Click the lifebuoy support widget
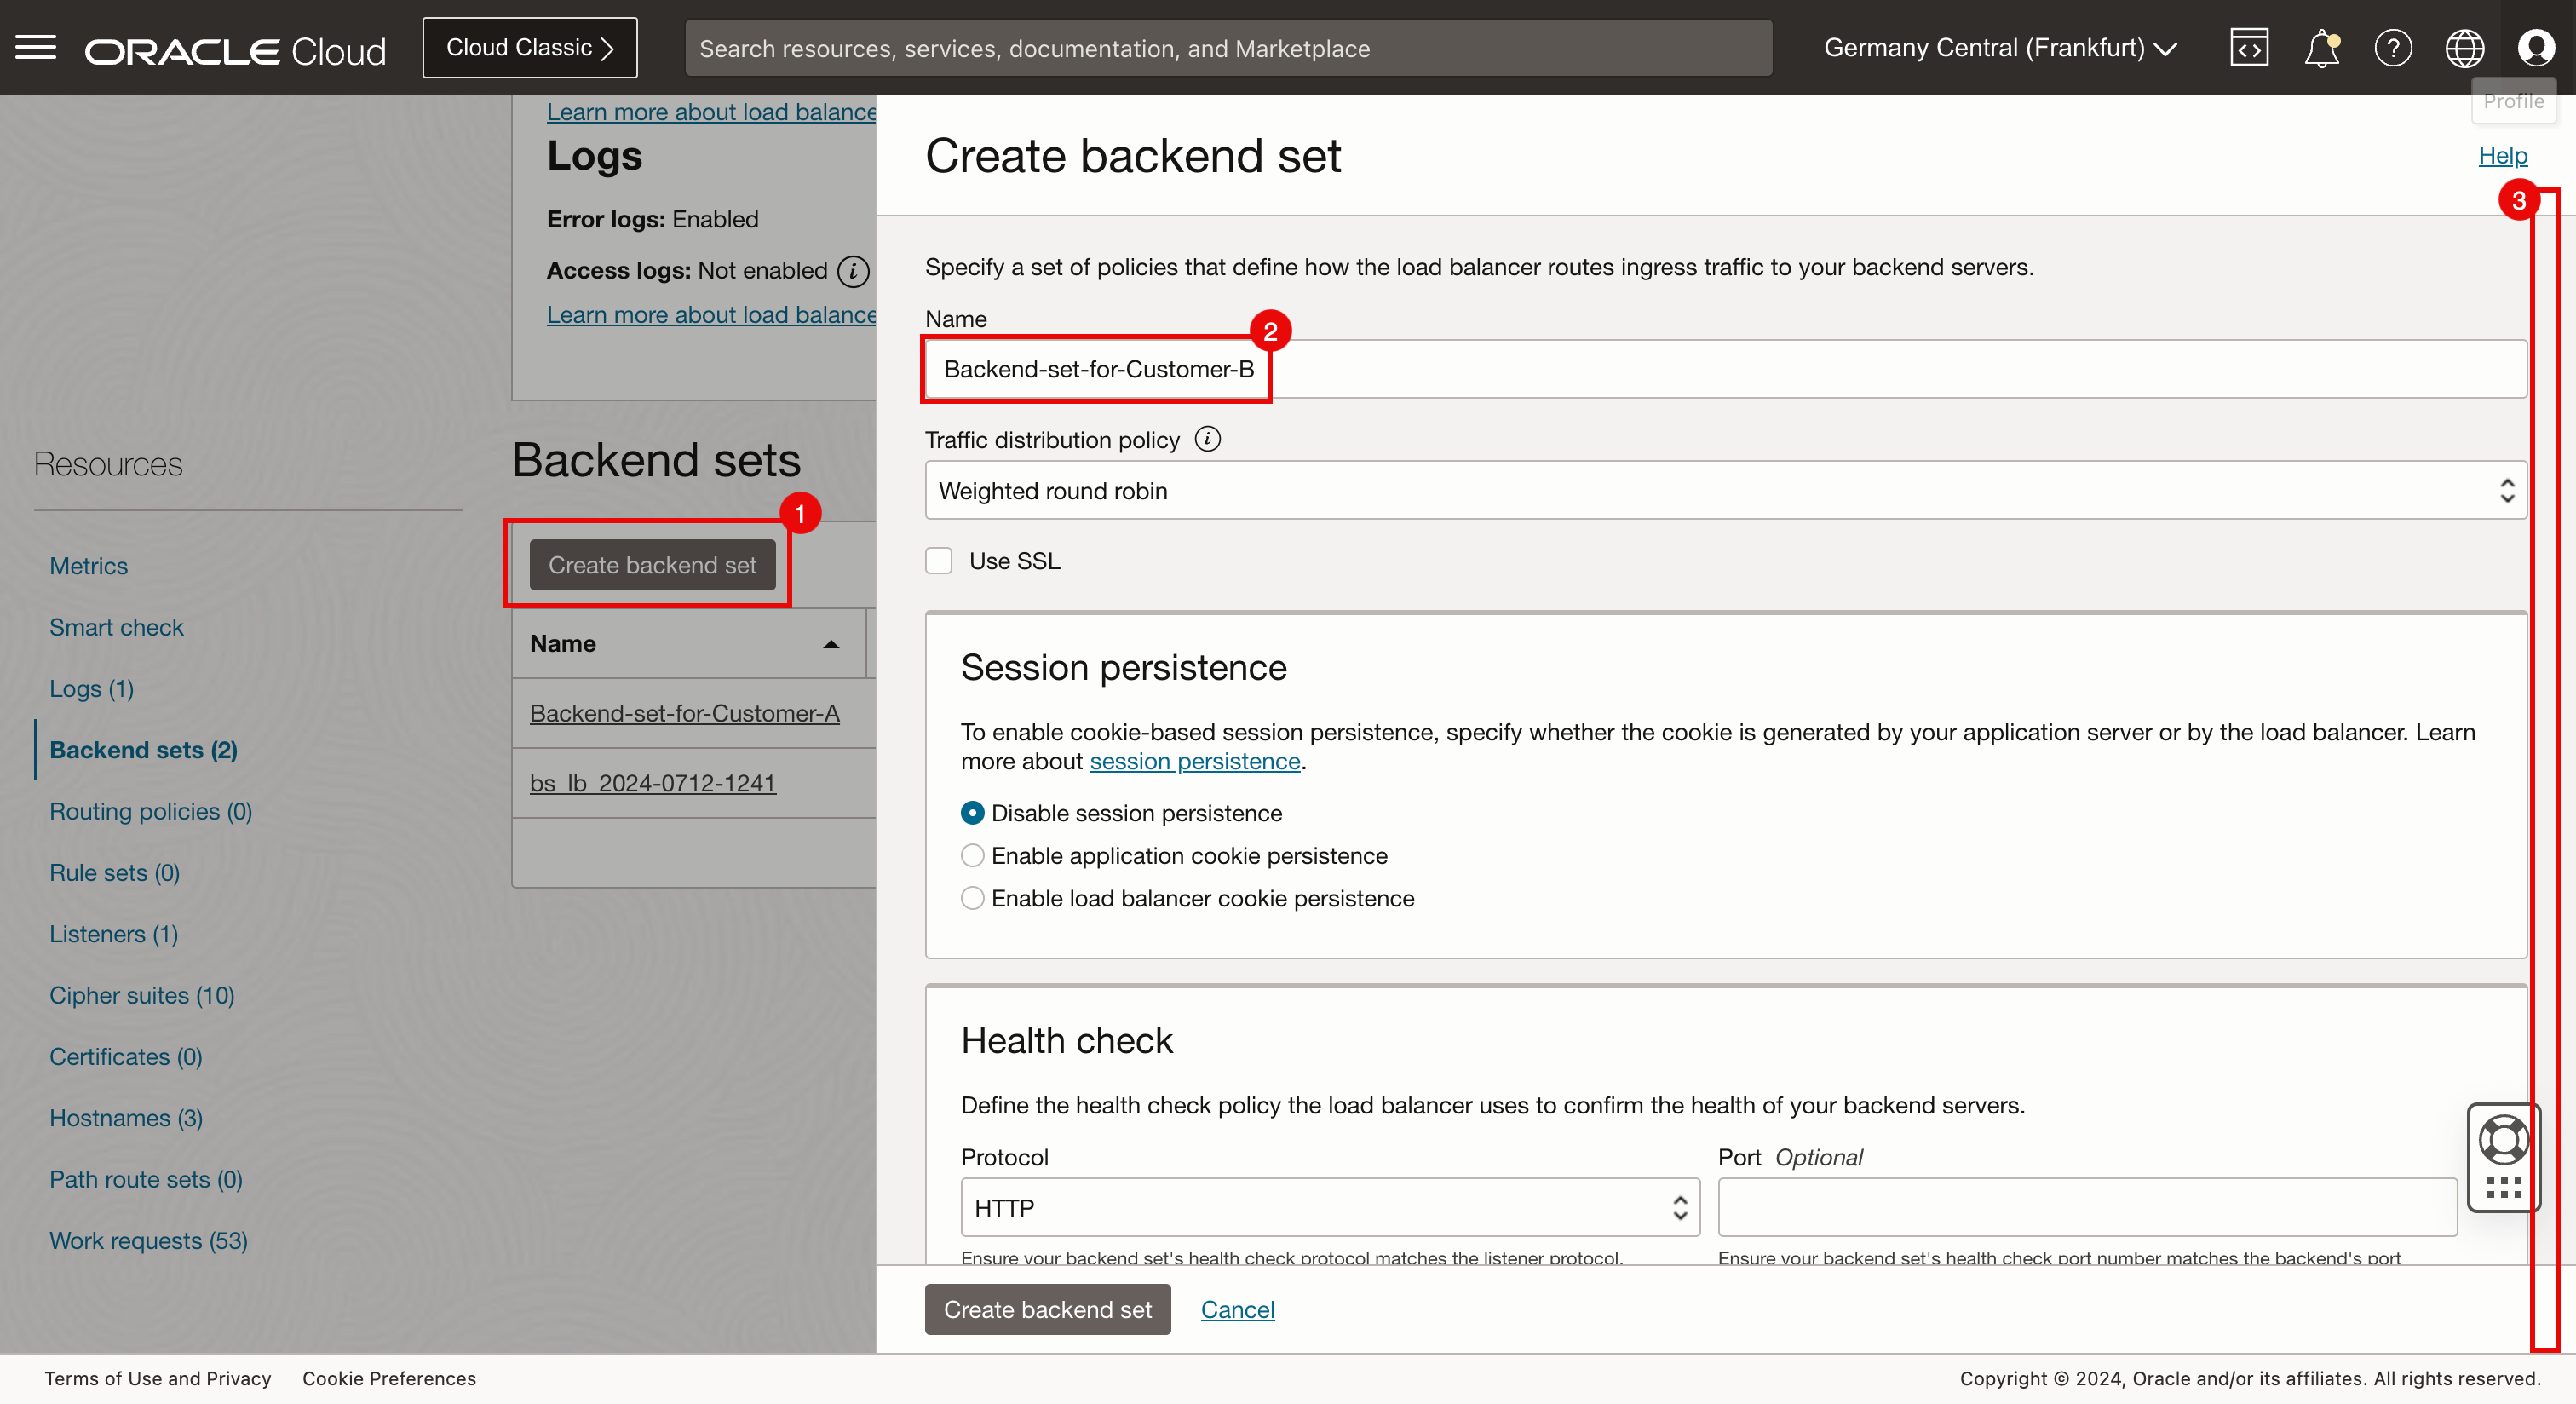Screen dimensions: 2576x1404 [x=2503, y=1140]
